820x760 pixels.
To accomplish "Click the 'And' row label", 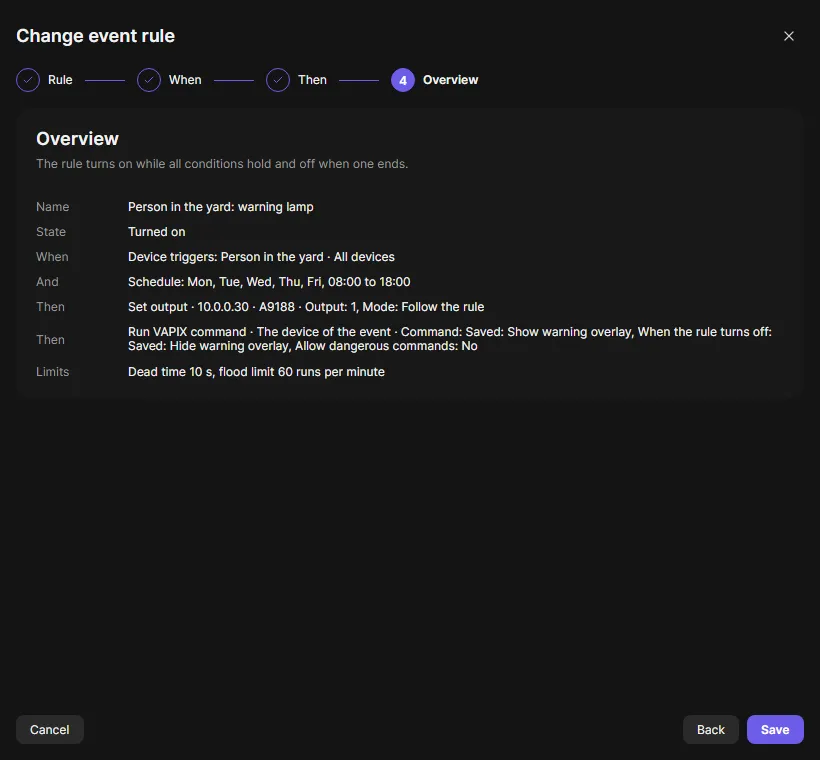I will tap(47, 282).
